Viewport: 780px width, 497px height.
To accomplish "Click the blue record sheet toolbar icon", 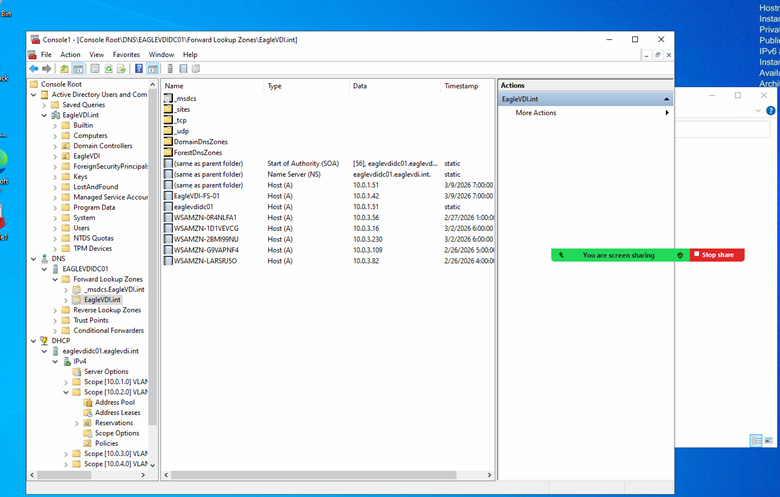I will [183, 69].
